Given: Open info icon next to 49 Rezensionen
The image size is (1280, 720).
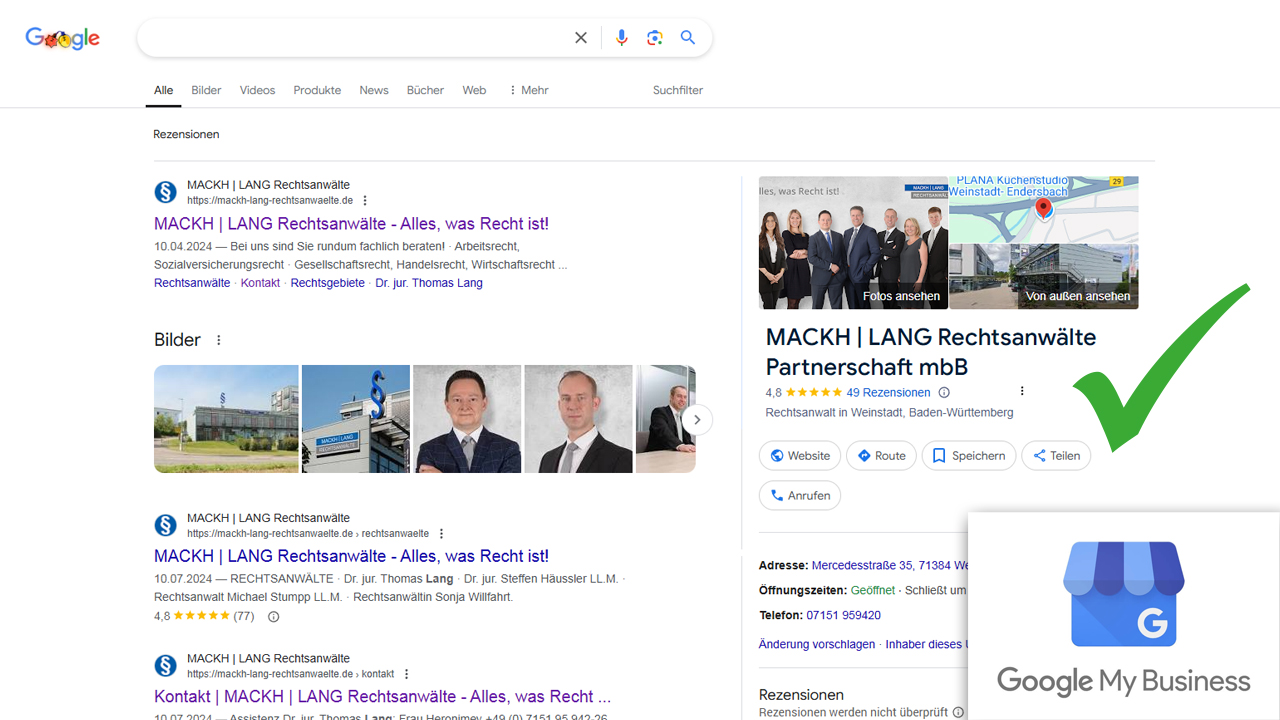Looking at the screenshot, I should tap(944, 393).
